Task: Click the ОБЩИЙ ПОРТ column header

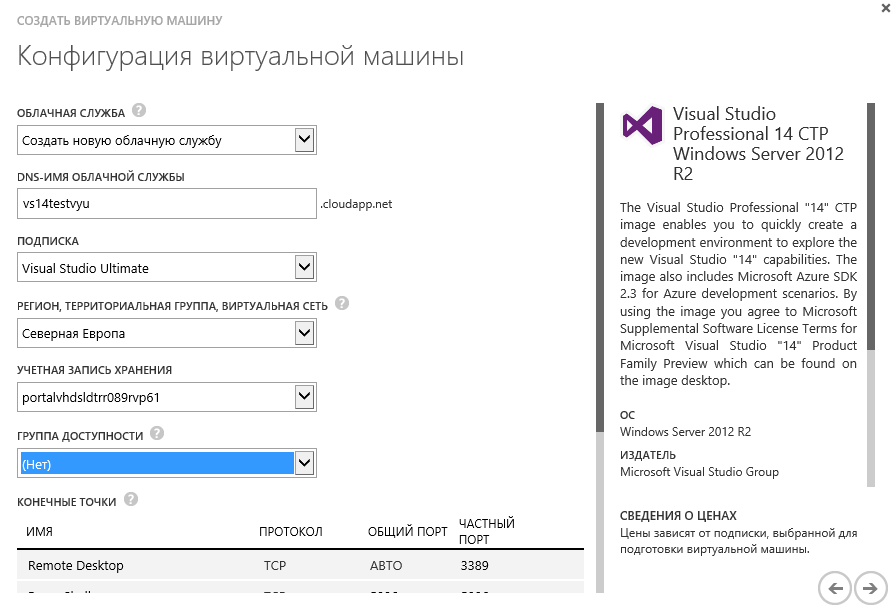Action: pyautogui.click(x=408, y=532)
